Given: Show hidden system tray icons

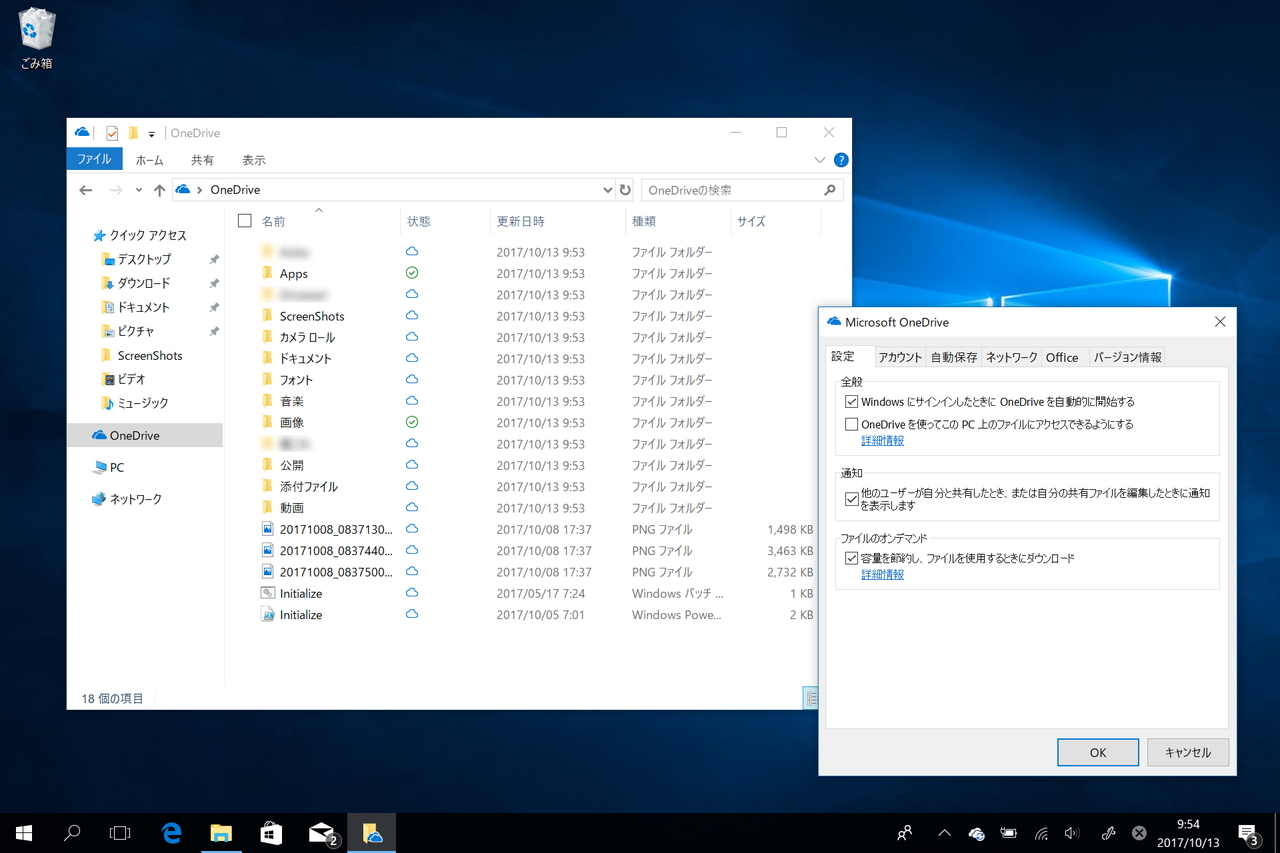Looking at the screenshot, I should (944, 833).
